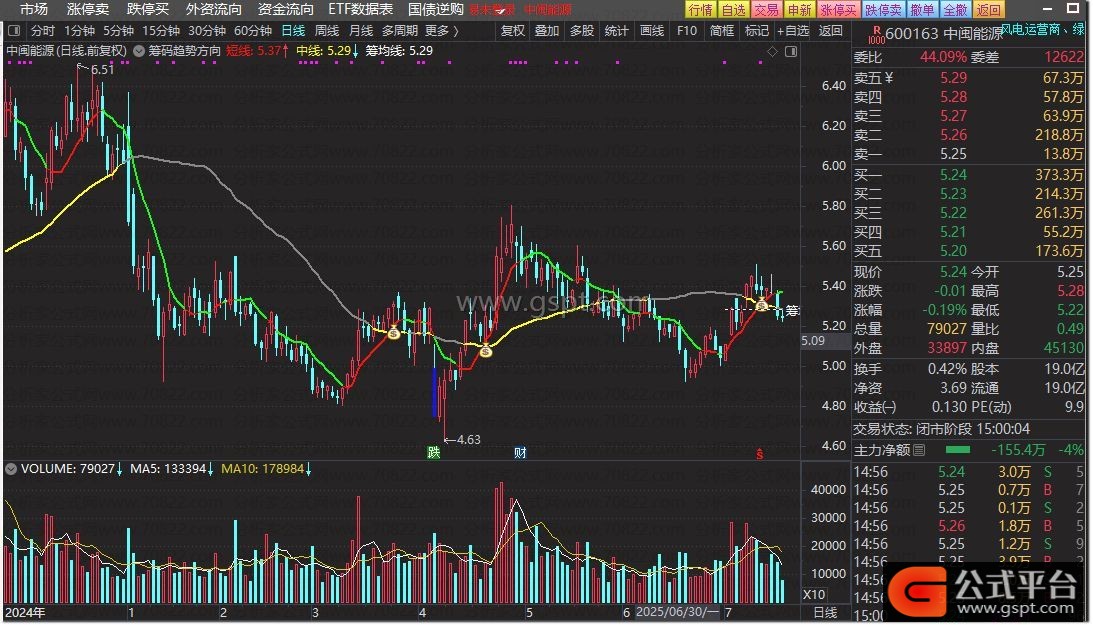The height and width of the screenshot is (625, 1093).
Task: Switch to the 分时 chart period
Action: 43,31
